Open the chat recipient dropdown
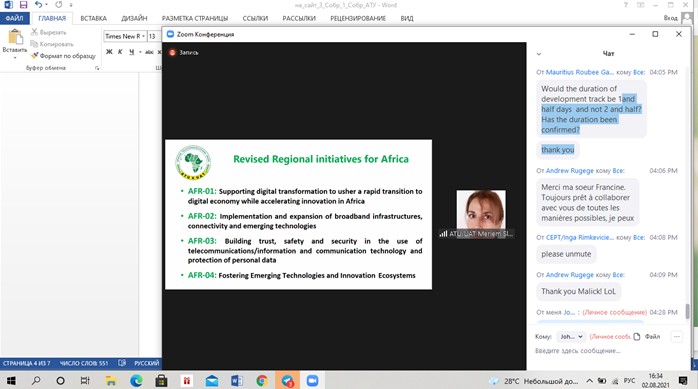Viewport: 698px width, 389px height. click(x=571, y=336)
